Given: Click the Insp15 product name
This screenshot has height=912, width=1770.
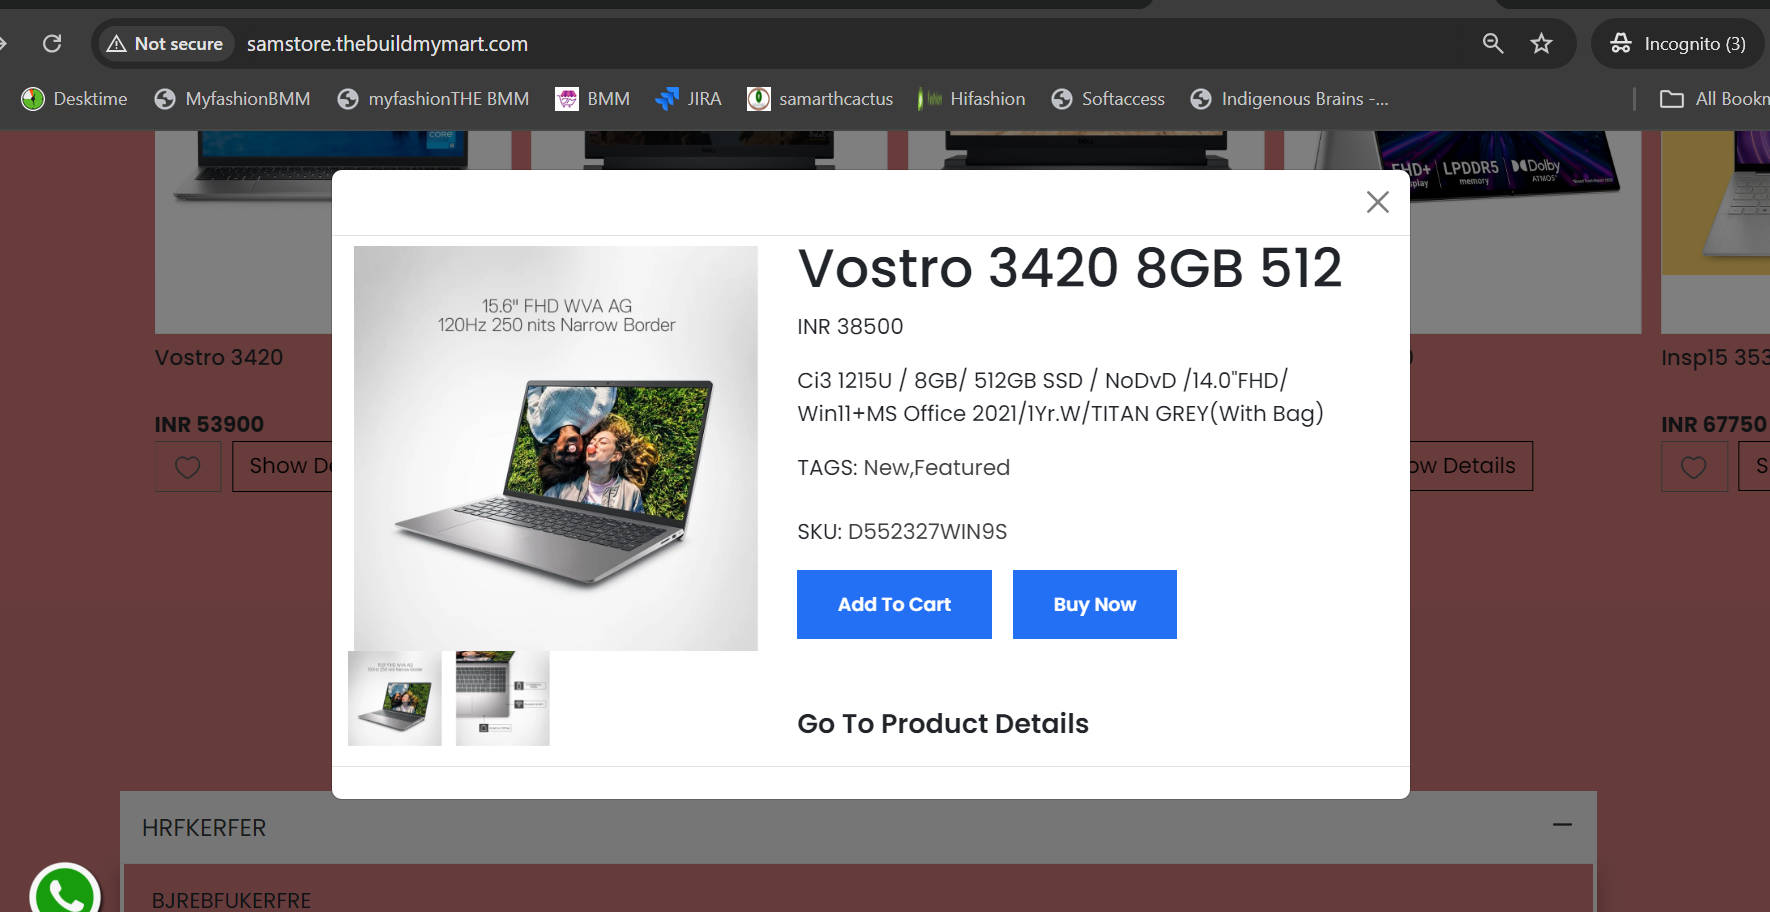Looking at the screenshot, I should click(1715, 357).
